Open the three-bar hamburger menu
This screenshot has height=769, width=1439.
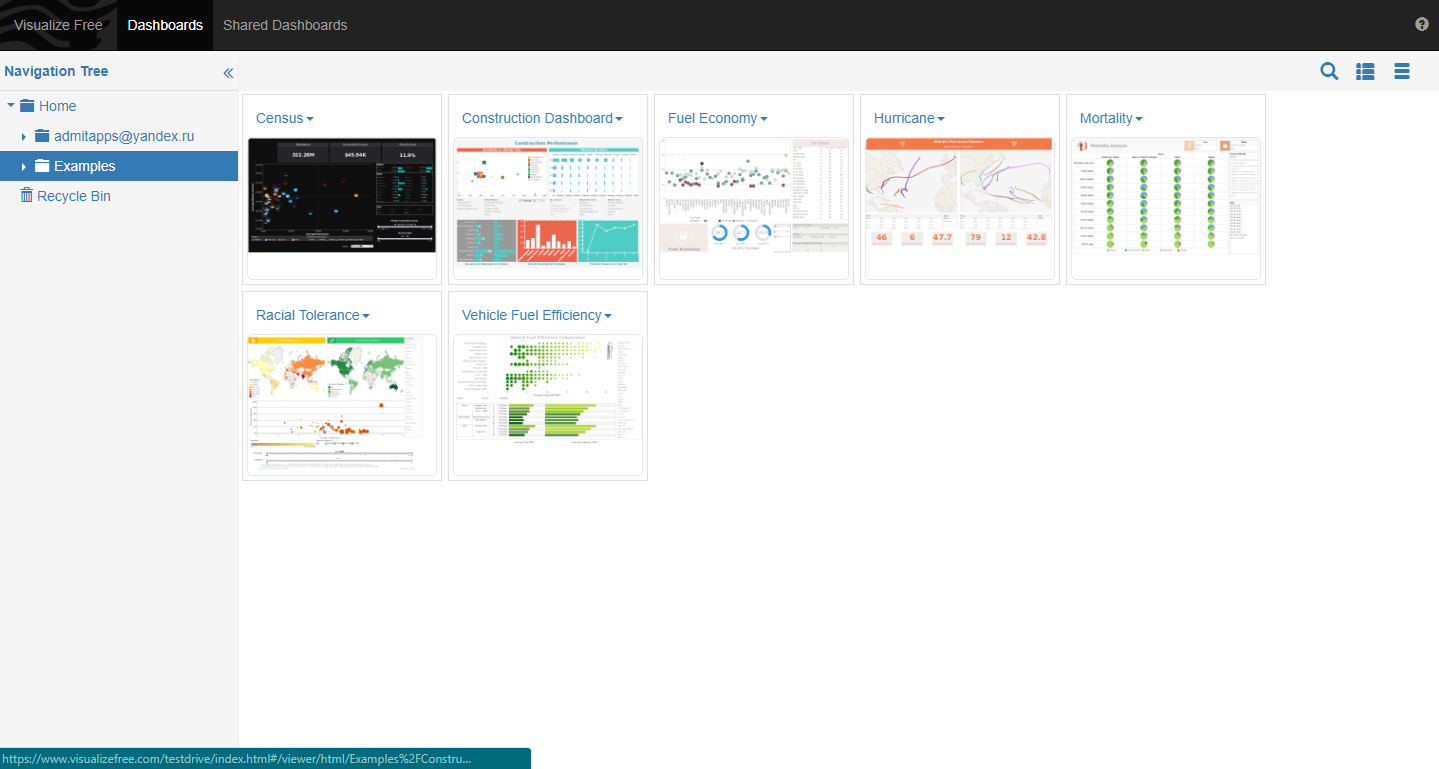pyautogui.click(x=1402, y=71)
